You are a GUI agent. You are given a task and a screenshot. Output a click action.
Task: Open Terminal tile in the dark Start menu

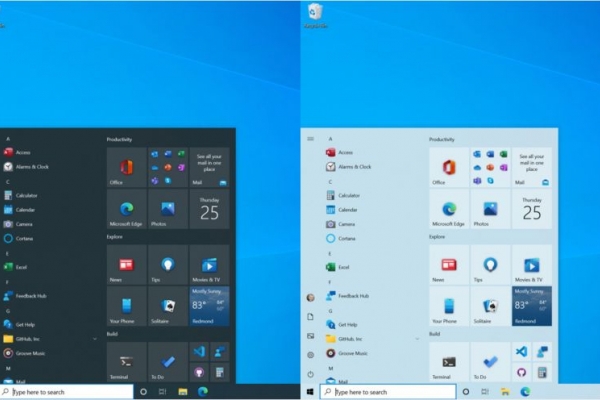[x=127, y=362]
